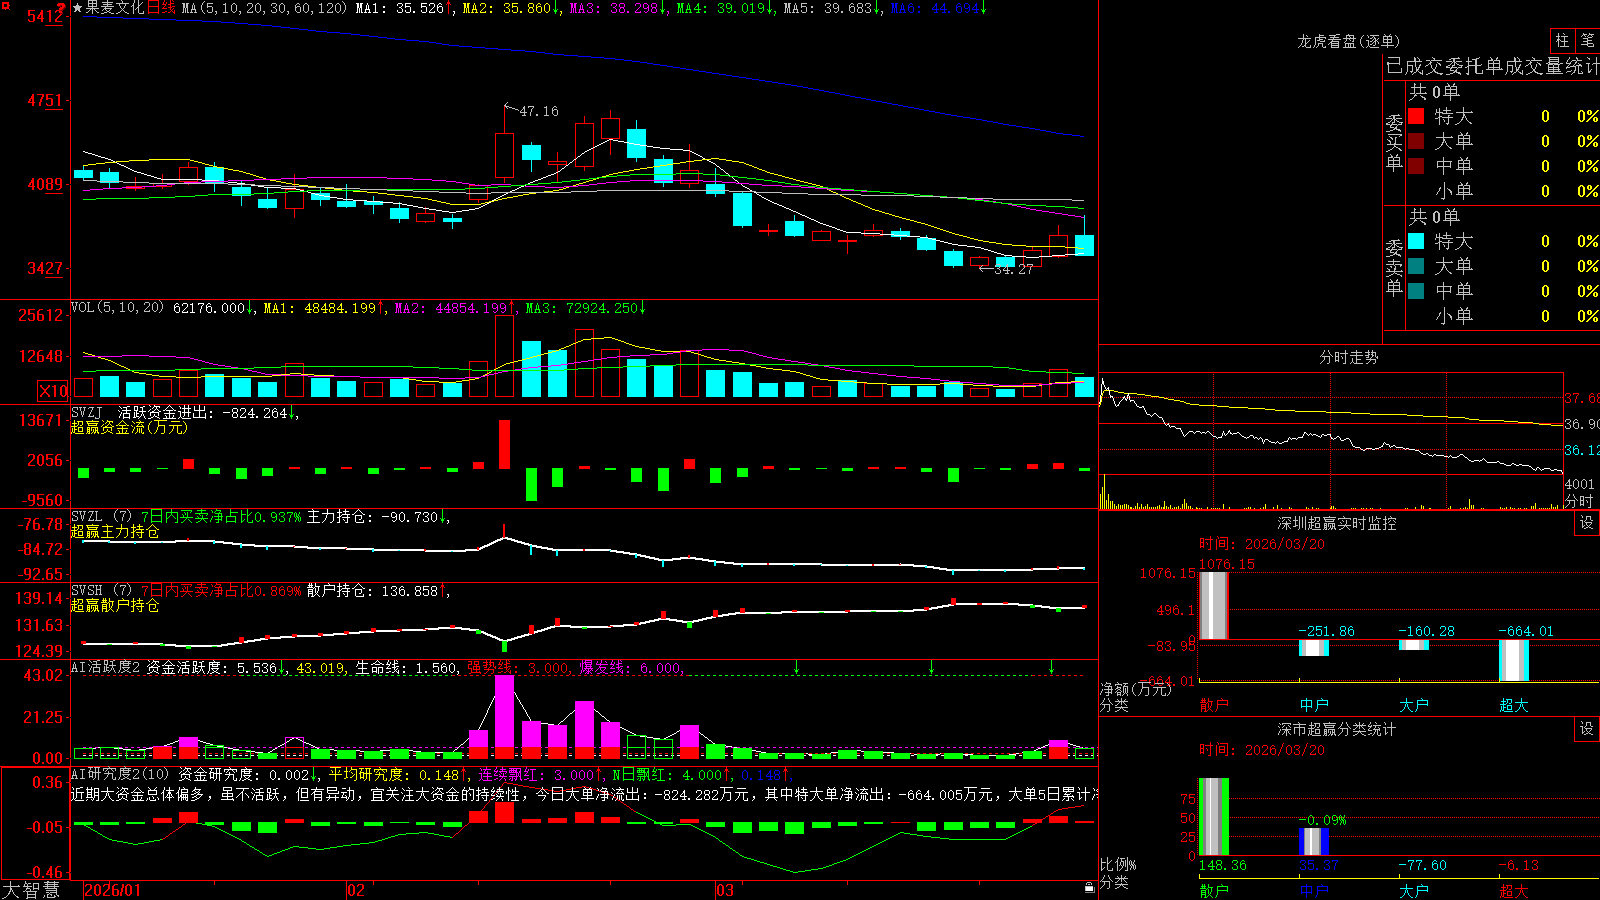Click the 委卖单 section label
Viewport: 1600px width, 900px height.
1394,267
